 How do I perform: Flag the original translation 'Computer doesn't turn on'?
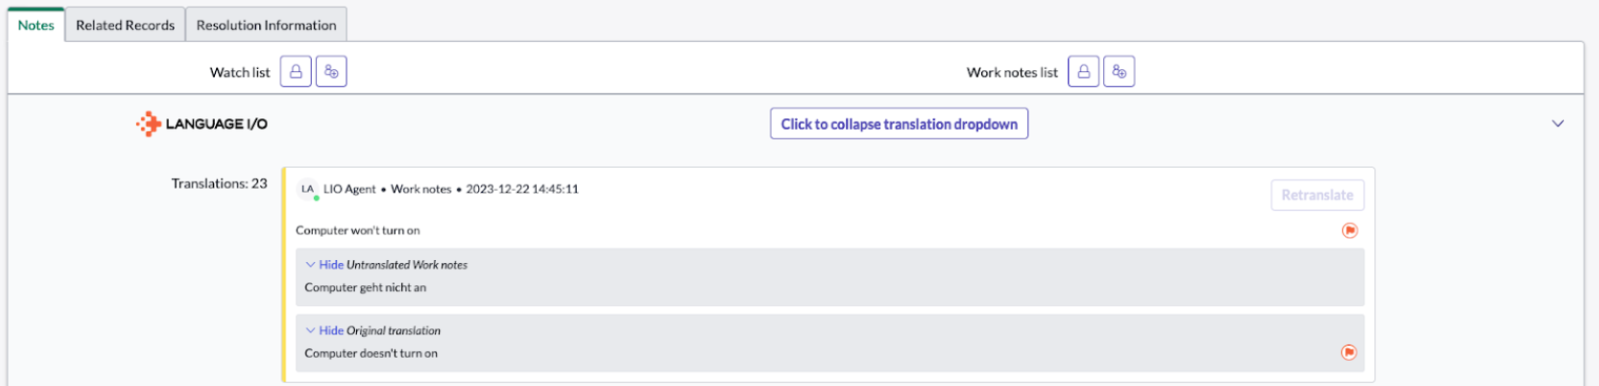pos(1349,352)
